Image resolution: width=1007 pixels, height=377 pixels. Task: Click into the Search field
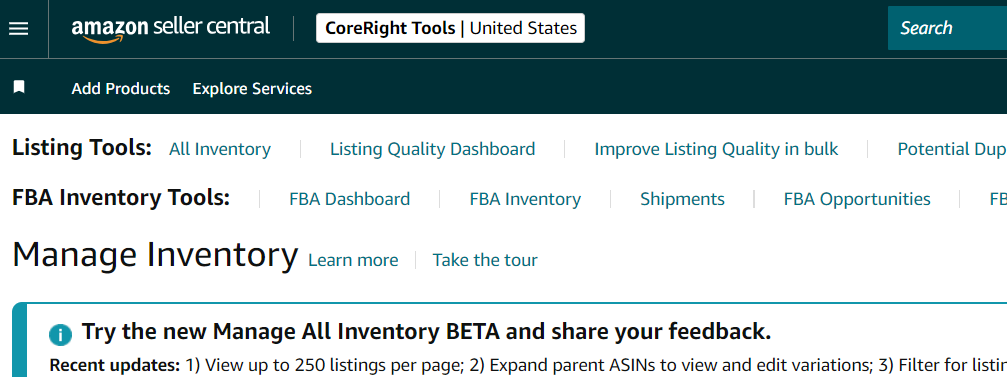coord(947,28)
